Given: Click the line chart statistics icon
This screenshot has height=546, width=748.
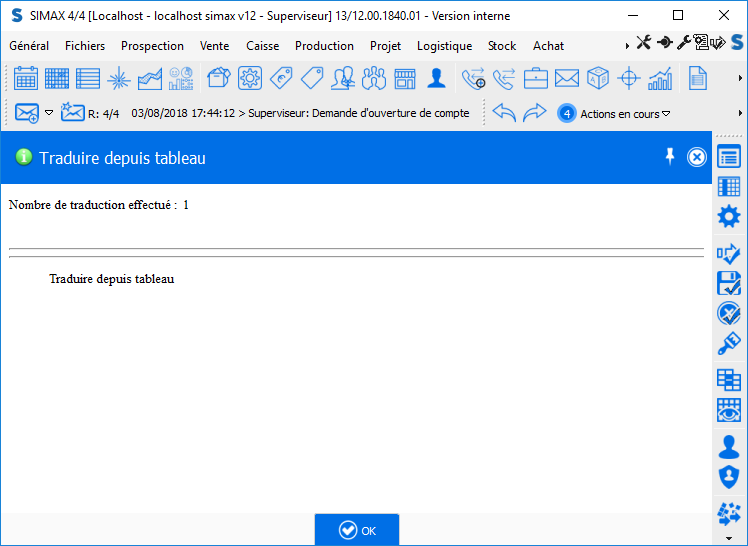Looking at the screenshot, I should pyautogui.click(x=150, y=78).
